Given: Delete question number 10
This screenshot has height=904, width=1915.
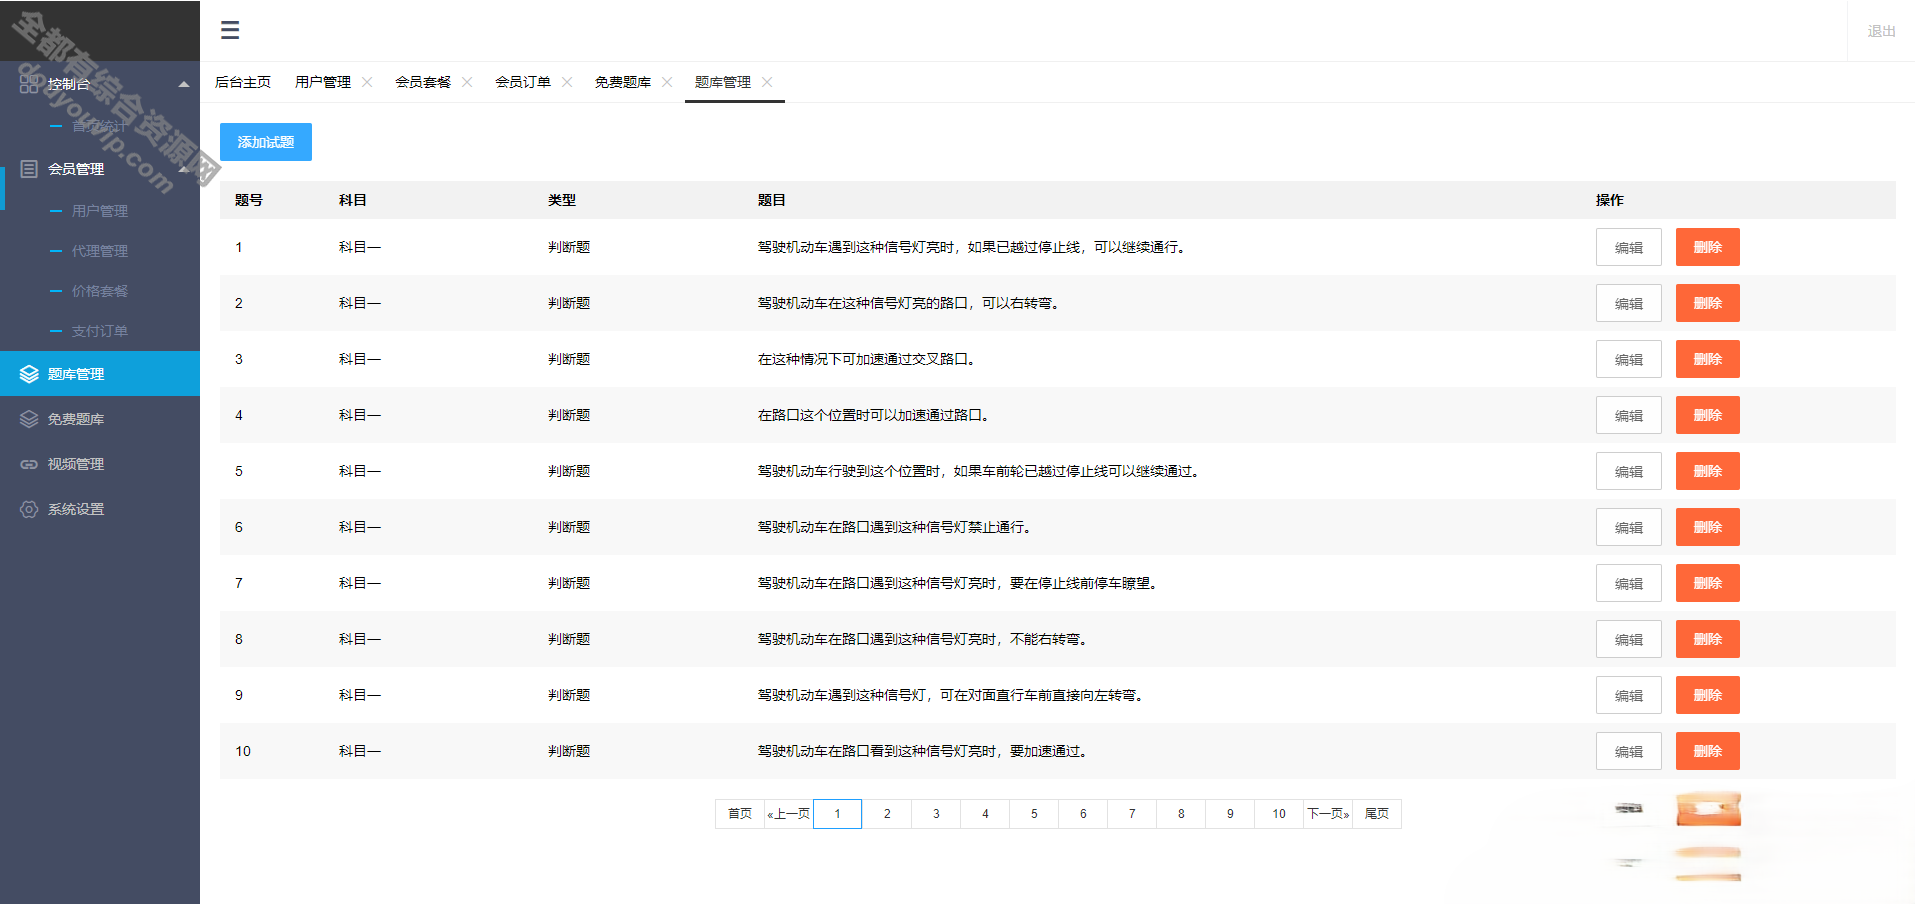Looking at the screenshot, I should pyautogui.click(x=1707, y=751).
